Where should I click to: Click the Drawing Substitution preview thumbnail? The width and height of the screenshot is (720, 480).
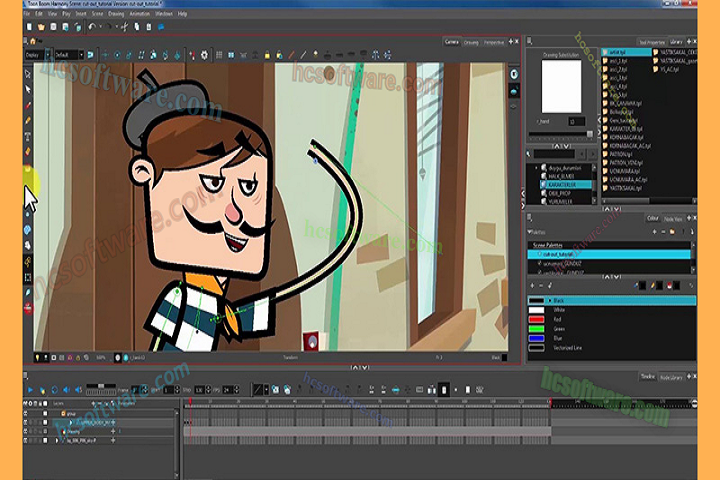coord(561,86)
